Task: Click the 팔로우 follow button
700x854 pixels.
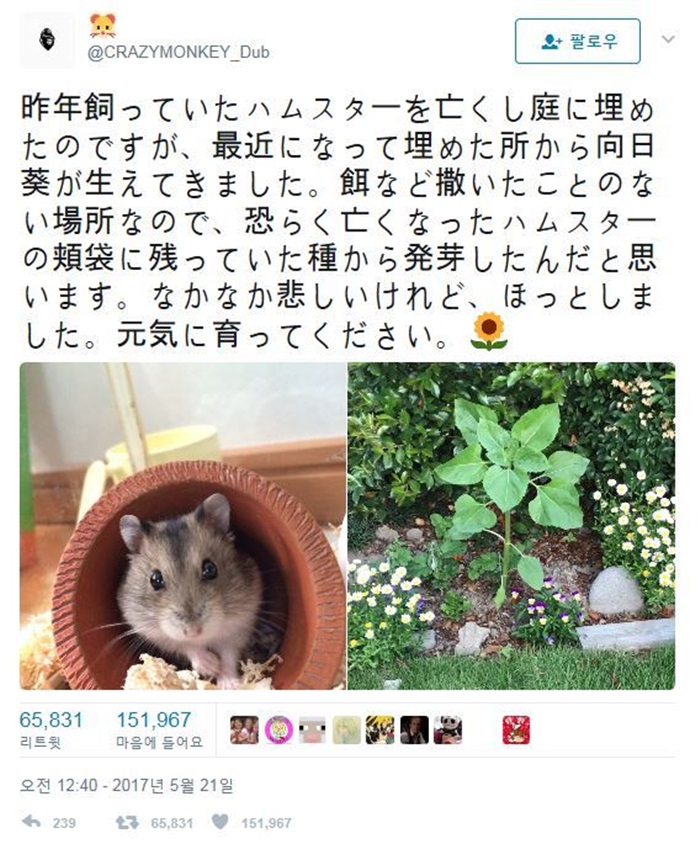Action: [x=577, y=41]
